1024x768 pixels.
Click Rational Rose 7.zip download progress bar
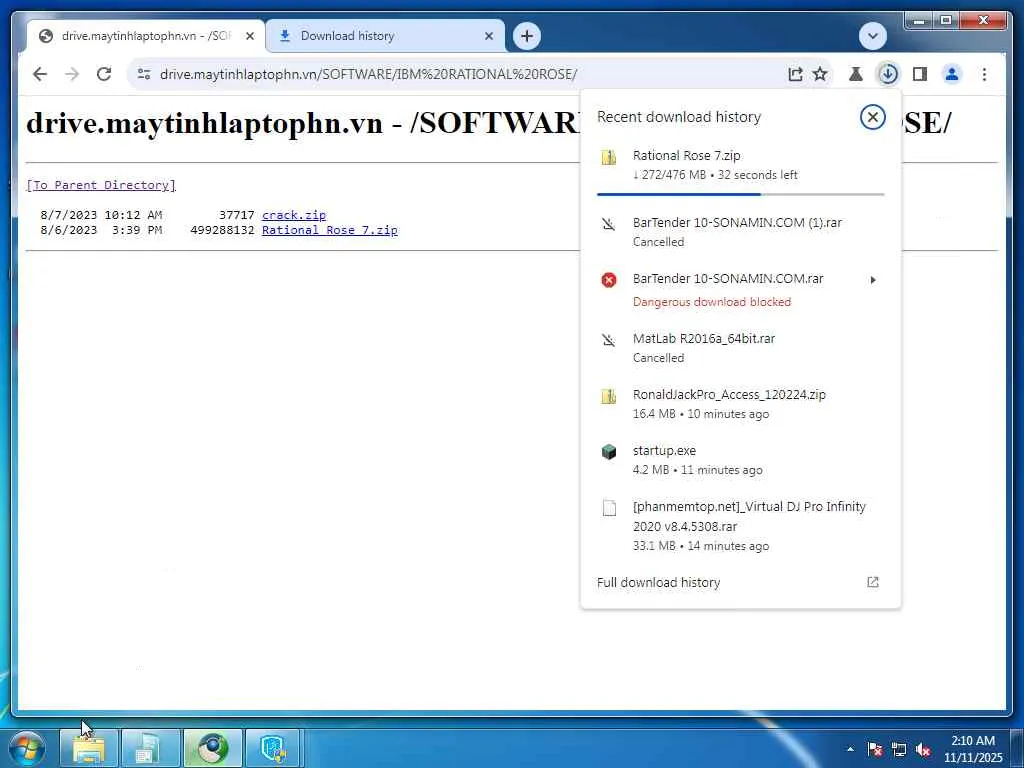click(741, 194)
